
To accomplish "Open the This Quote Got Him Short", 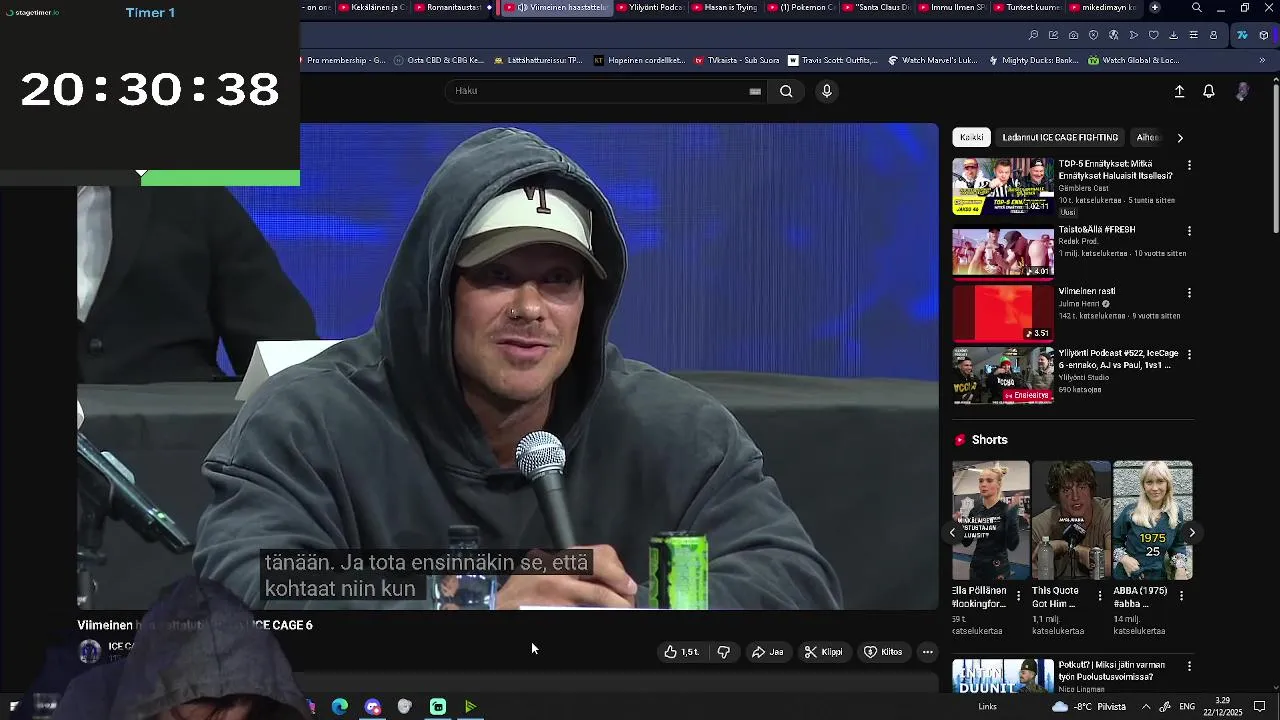I will (x=1071, y=520).
